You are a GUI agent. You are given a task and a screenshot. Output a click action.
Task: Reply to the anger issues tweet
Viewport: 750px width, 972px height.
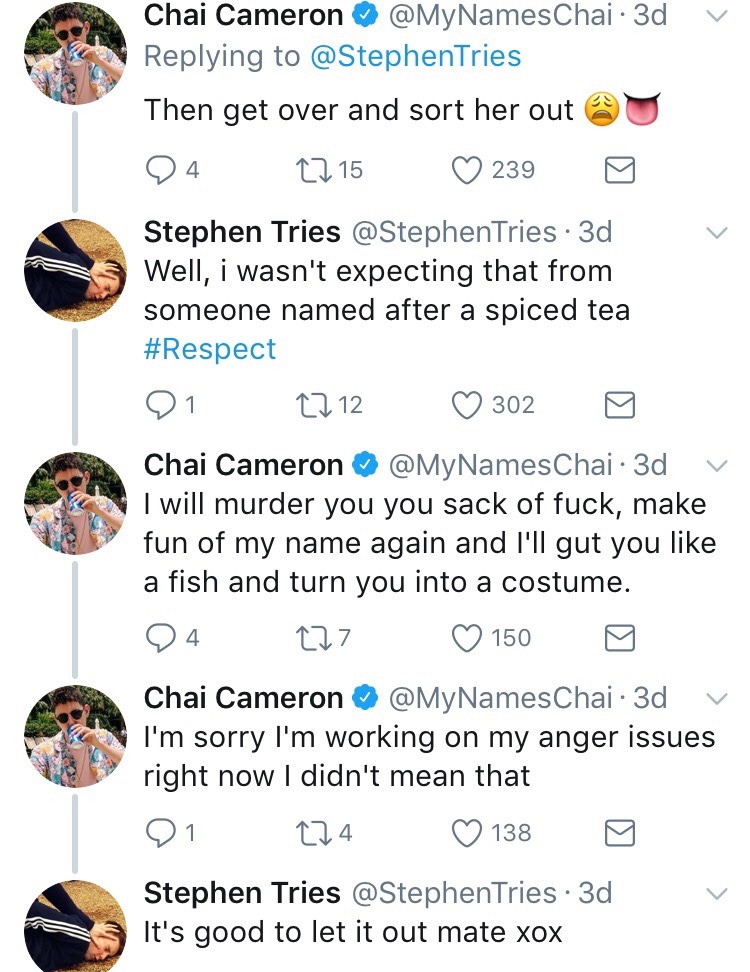[161, 832]
